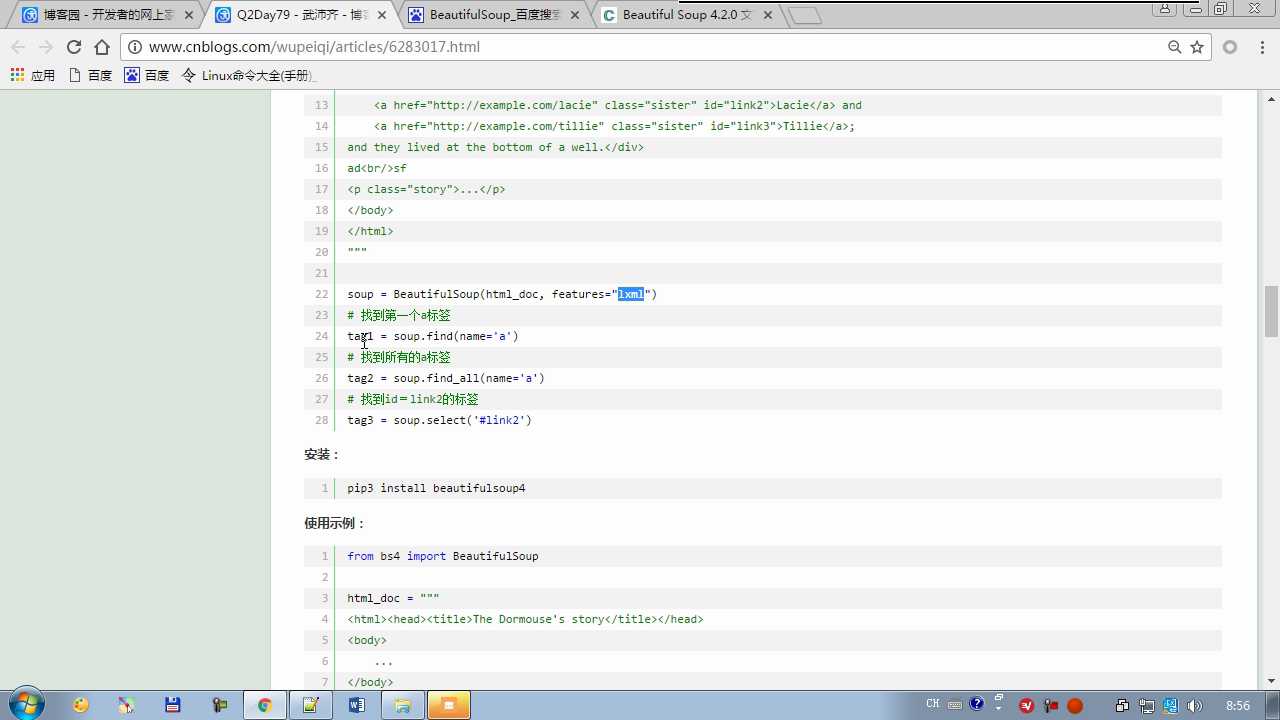The image size is (1280, 720).
Task: Reload the current page
Action: tap(73, 47)
